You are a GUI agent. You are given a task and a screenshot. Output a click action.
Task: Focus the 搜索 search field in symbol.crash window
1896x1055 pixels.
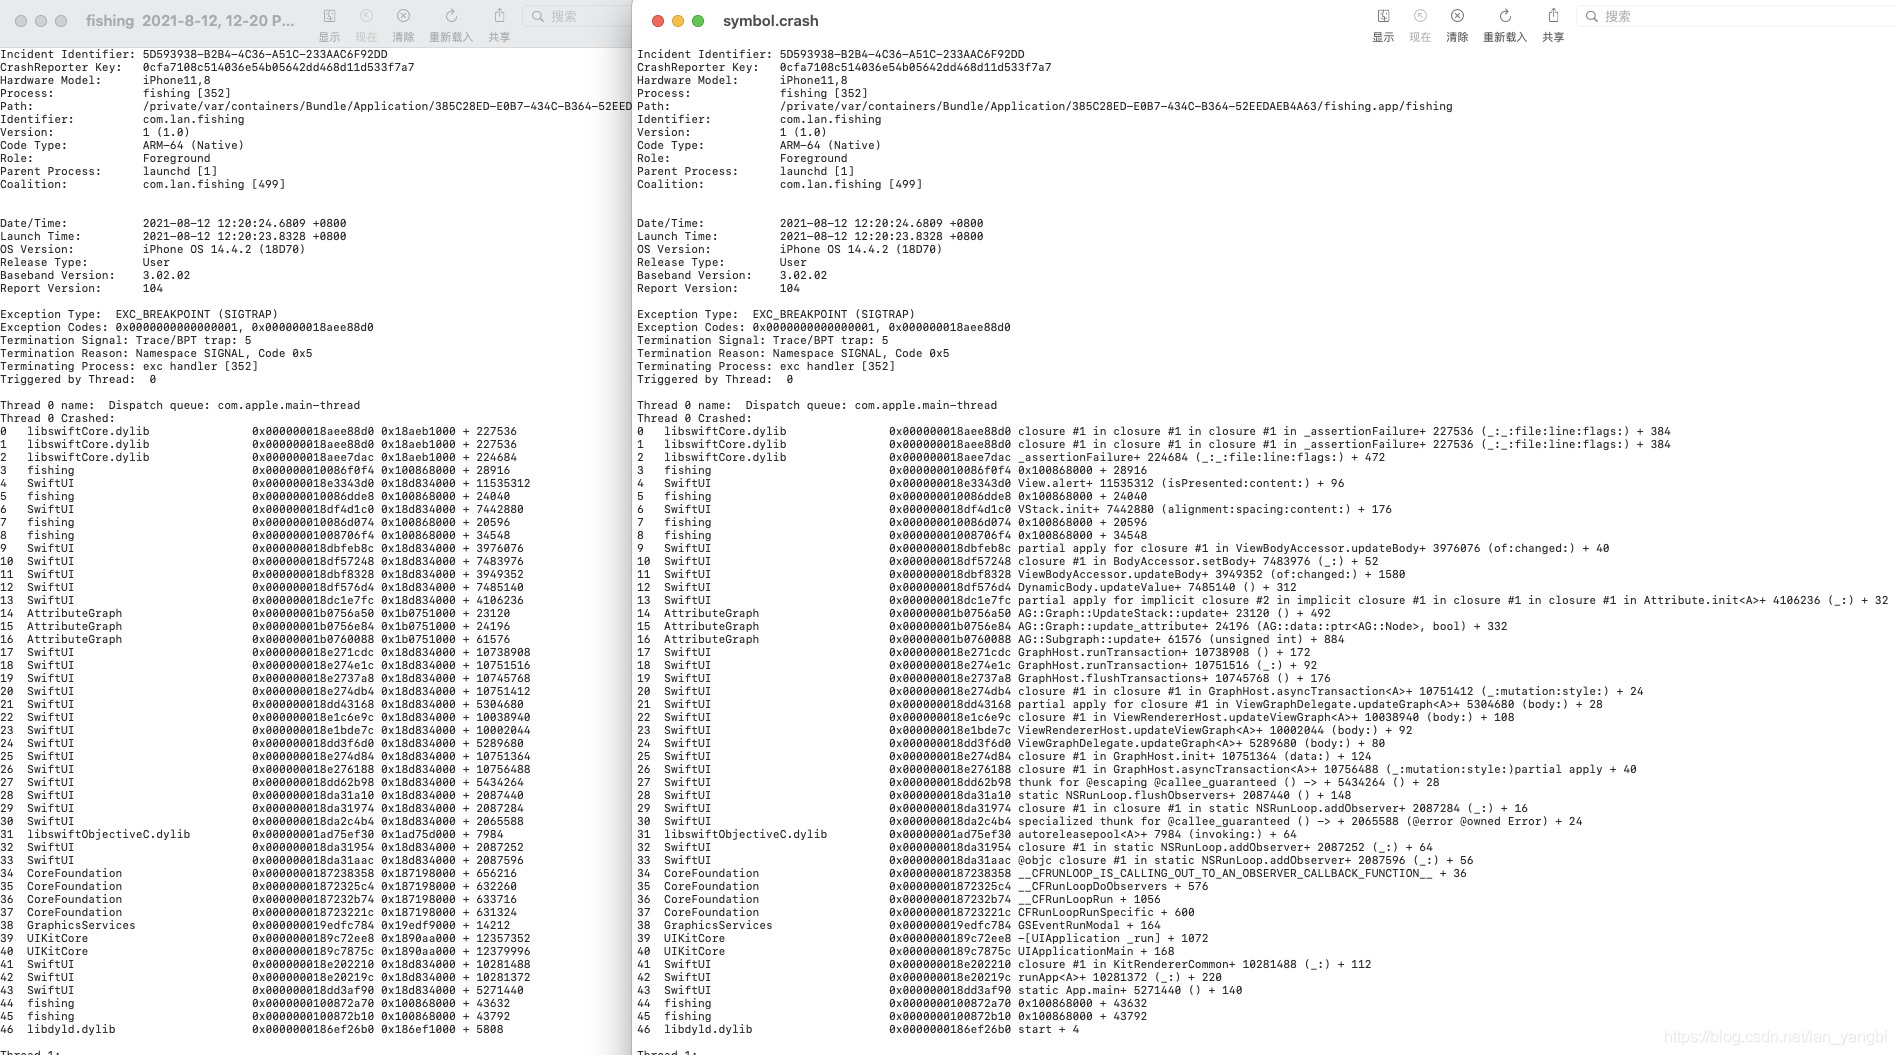(x=1736, y=16)
